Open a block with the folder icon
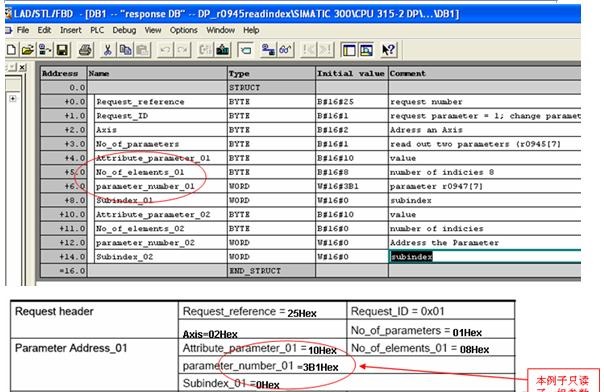604x392 pixels. 28,50
